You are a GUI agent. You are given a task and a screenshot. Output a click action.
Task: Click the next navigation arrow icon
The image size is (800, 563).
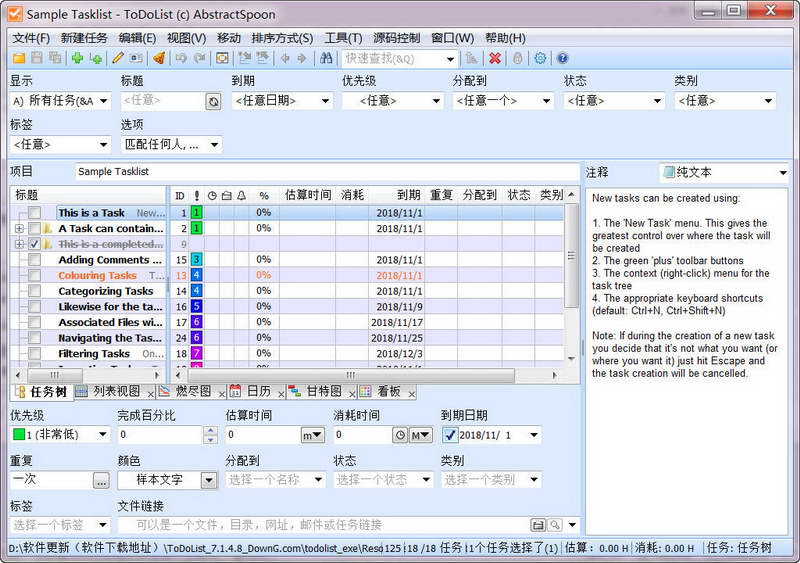point(302,58)
